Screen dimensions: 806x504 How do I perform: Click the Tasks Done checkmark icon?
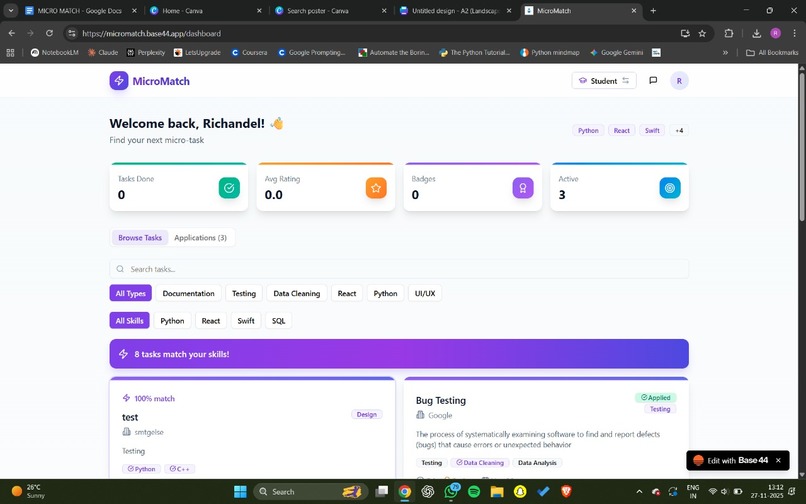point(229,188)
